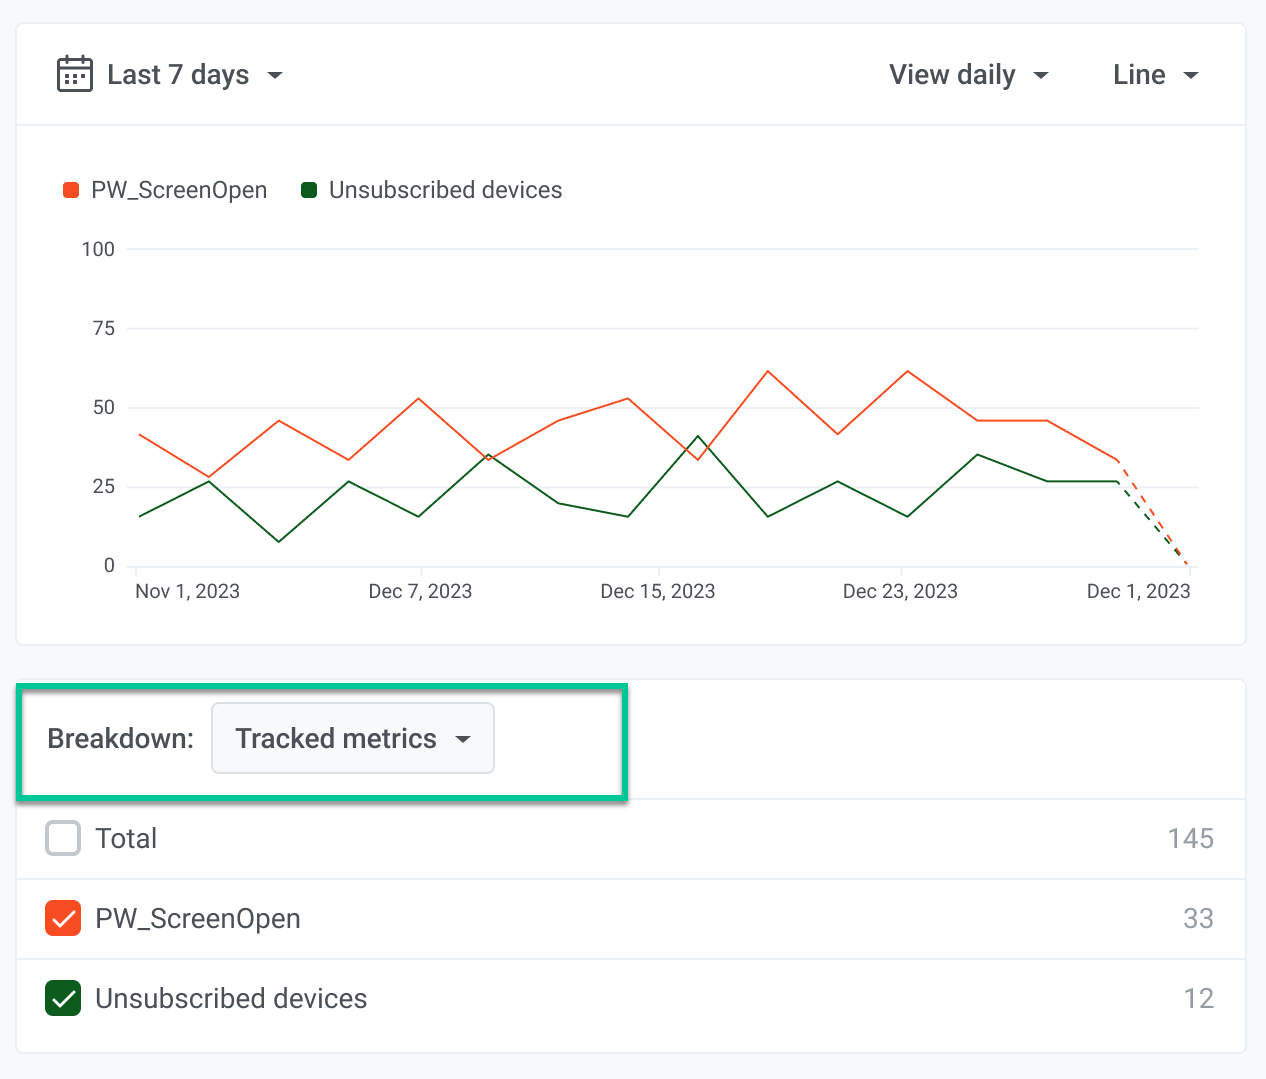Uncheck the PW_ScreenOpen checkbox

[63, 918]
